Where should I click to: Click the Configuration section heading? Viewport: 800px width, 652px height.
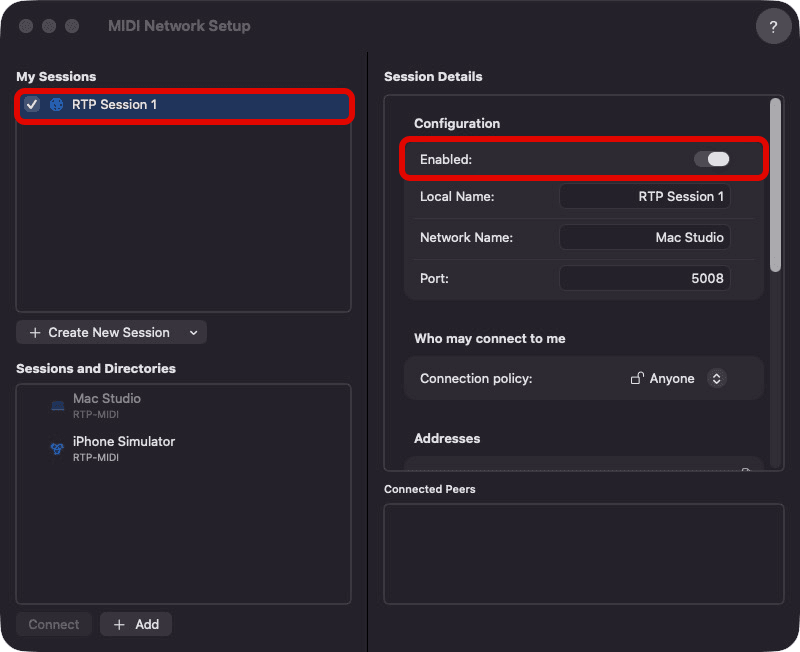coord(457,123)
